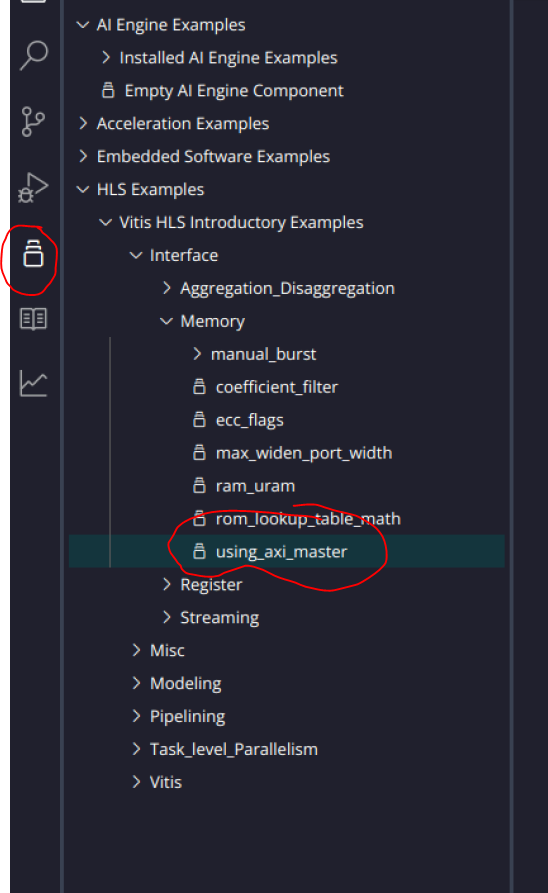Collapse Vitis HLS Introductory Examples
The width and height of the screenshot is (548, 893).
105,222
